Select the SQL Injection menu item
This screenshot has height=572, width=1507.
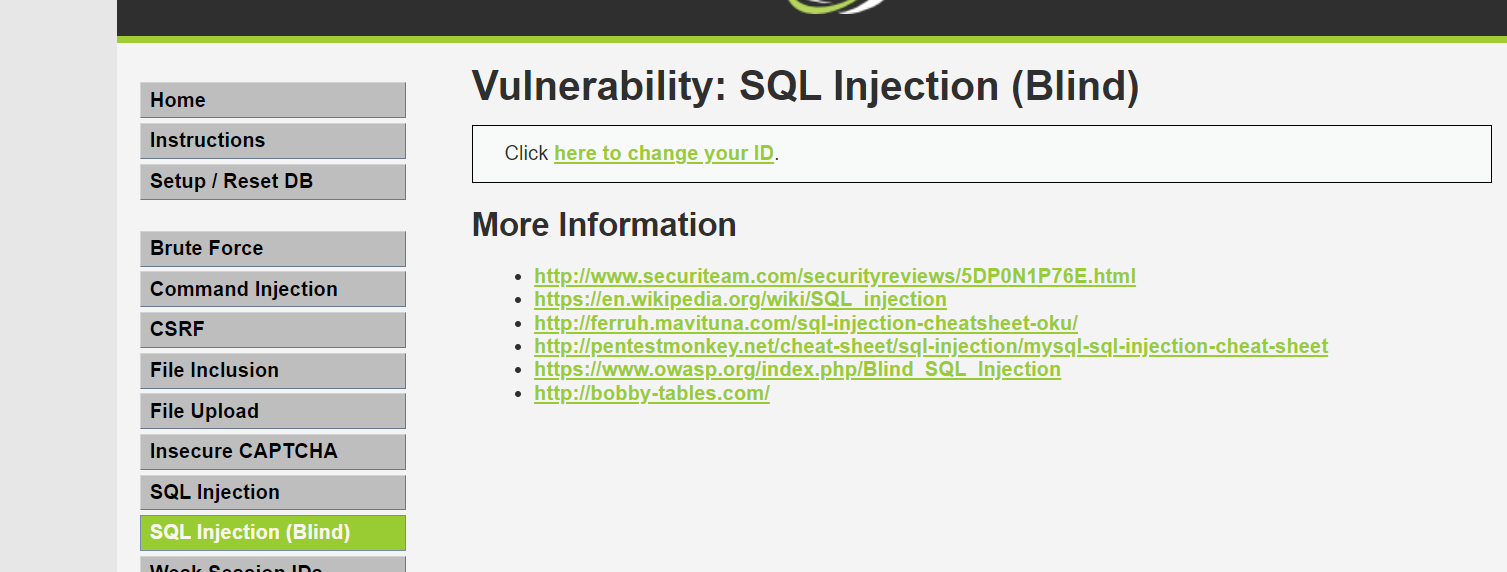[273, 493]
